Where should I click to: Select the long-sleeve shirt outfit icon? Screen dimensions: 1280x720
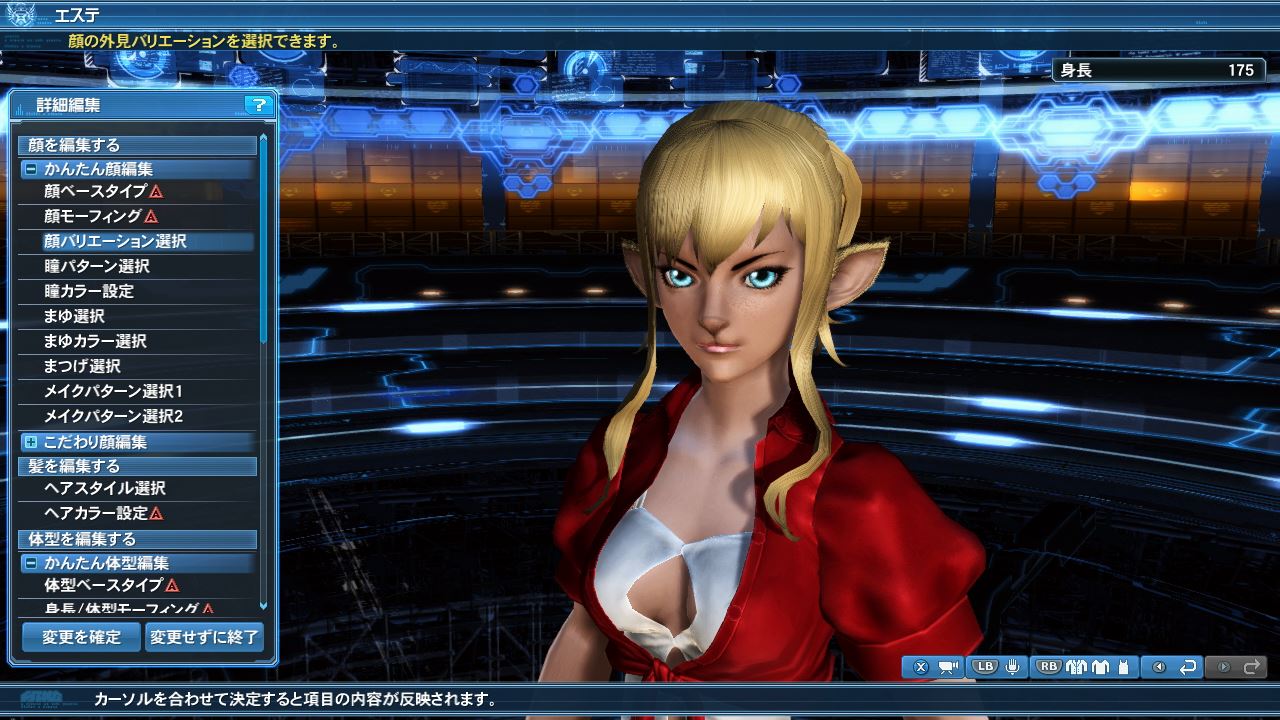click(1101, 667)
